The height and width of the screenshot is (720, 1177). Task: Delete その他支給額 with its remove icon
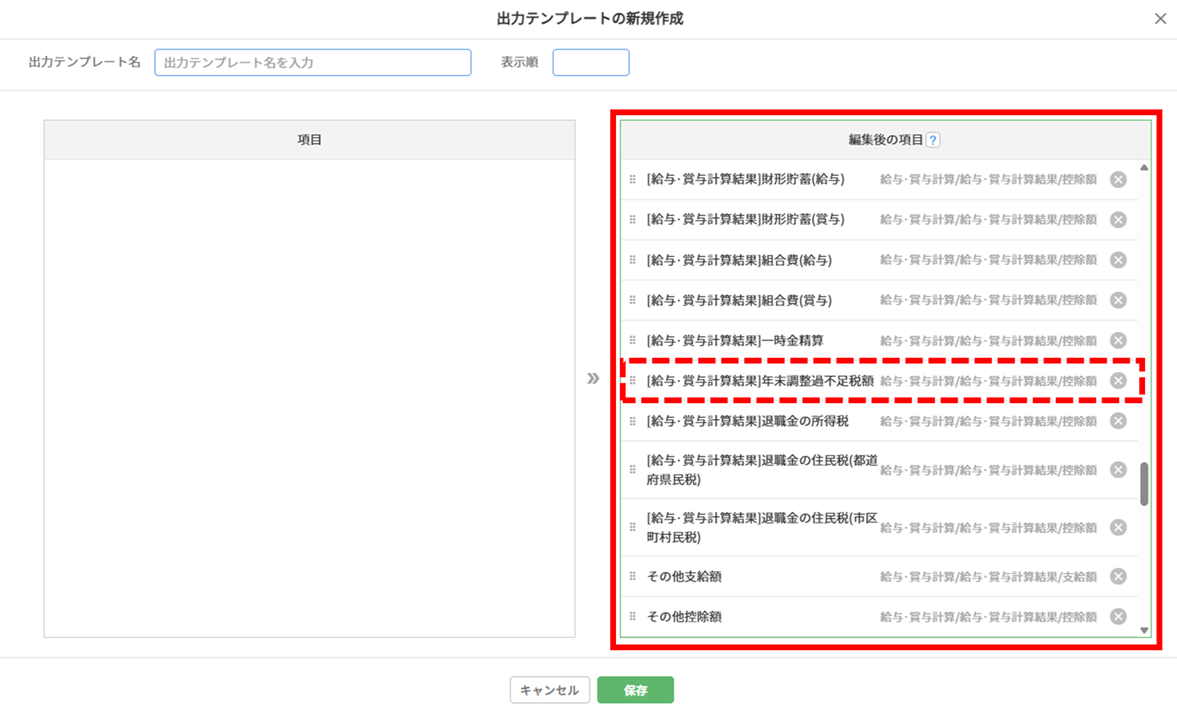pyautogui.click(x=1118, y=576)
